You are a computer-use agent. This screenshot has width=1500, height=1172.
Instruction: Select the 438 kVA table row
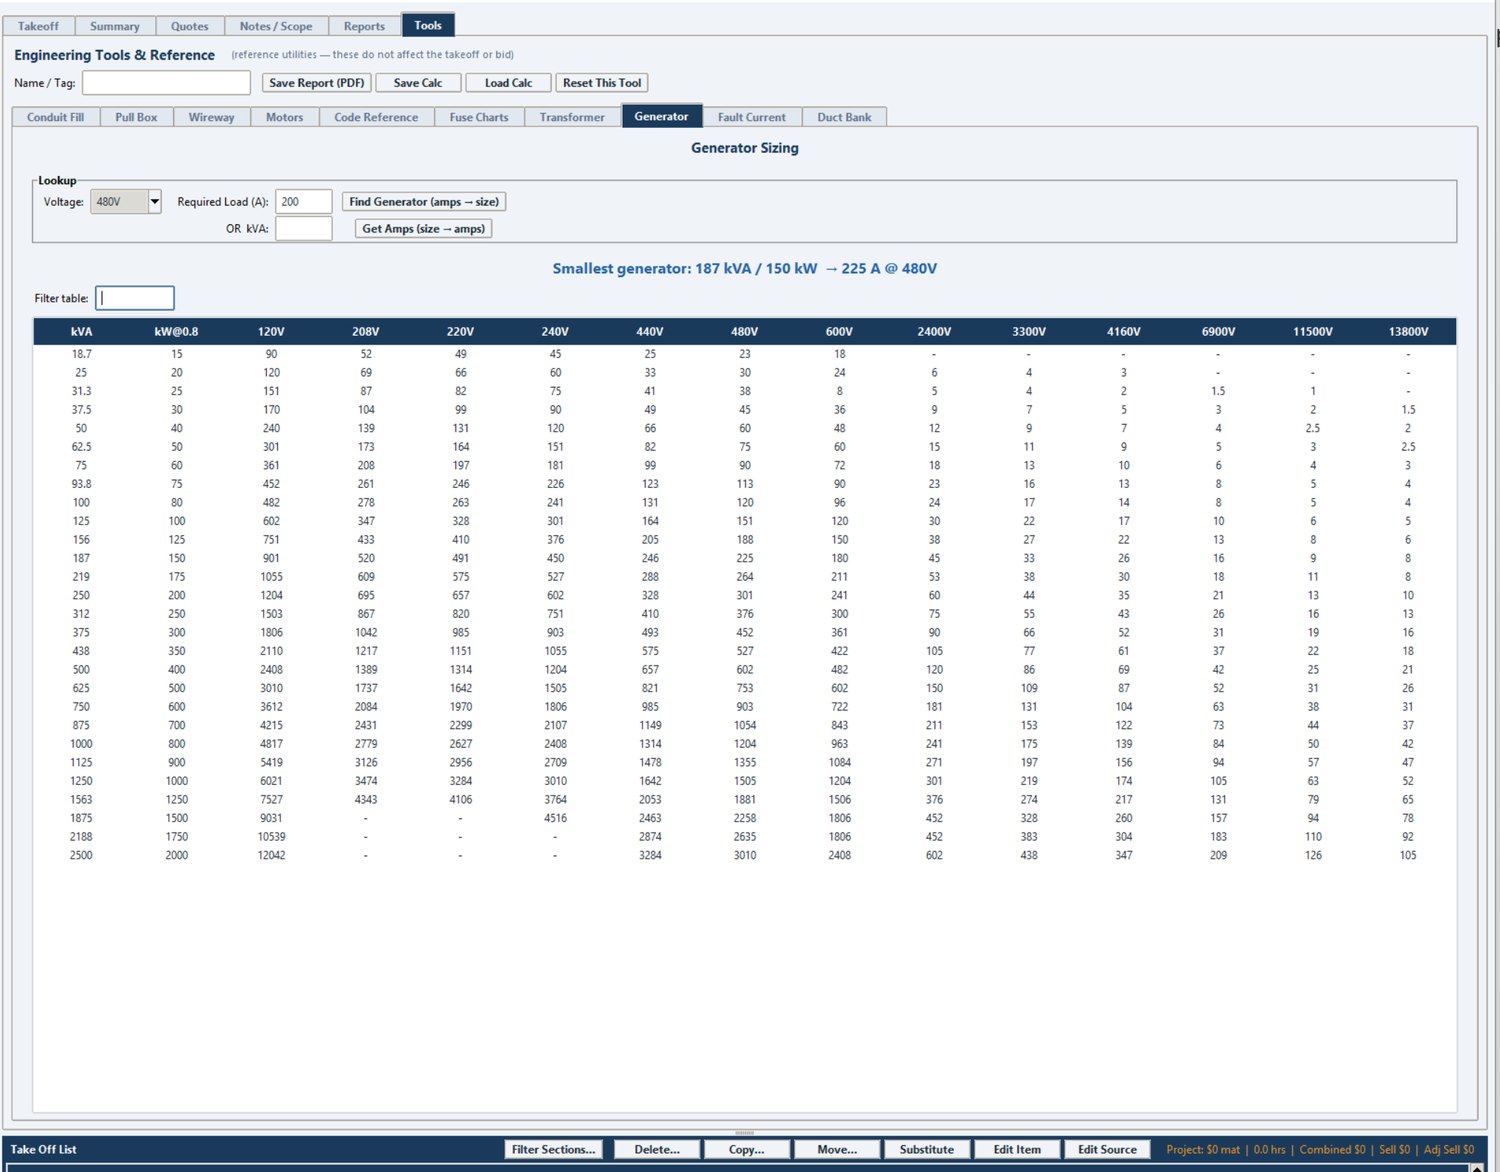(745, 651)
